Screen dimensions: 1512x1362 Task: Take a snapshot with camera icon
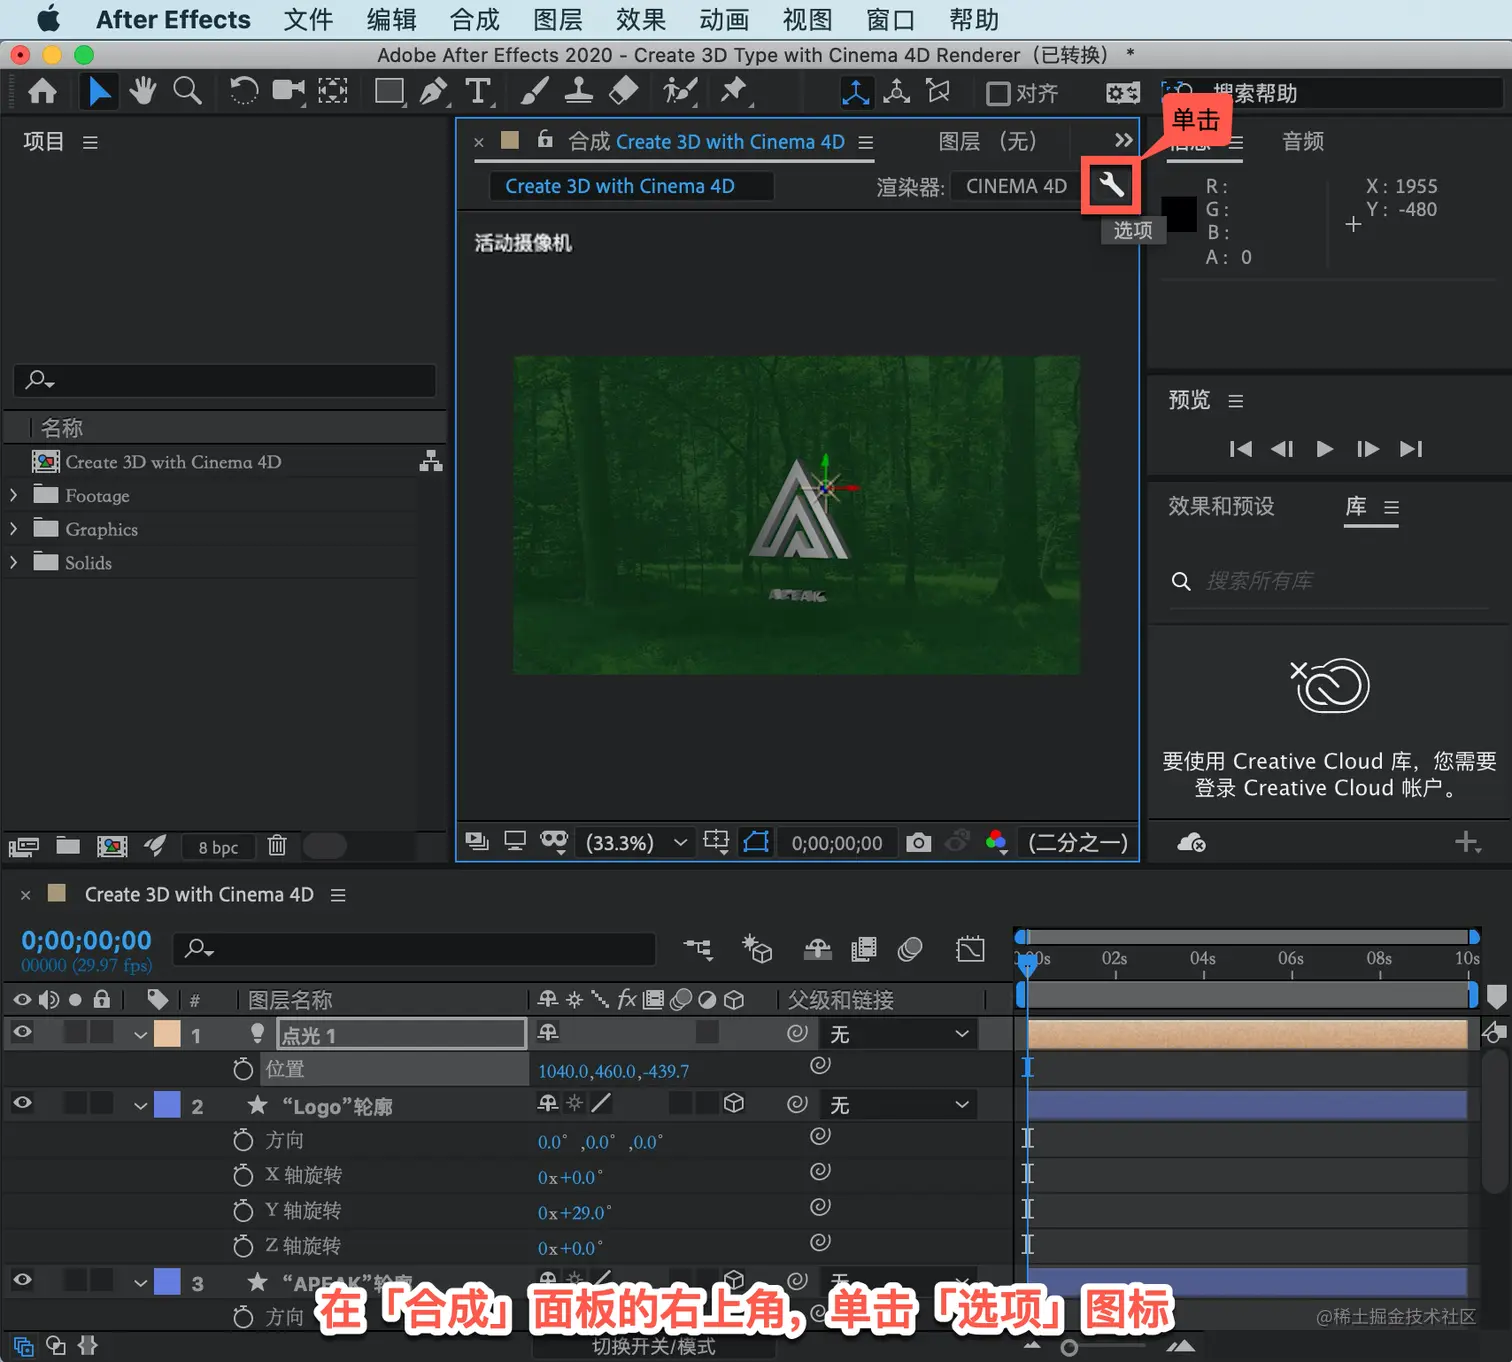[x=918, y=842]
